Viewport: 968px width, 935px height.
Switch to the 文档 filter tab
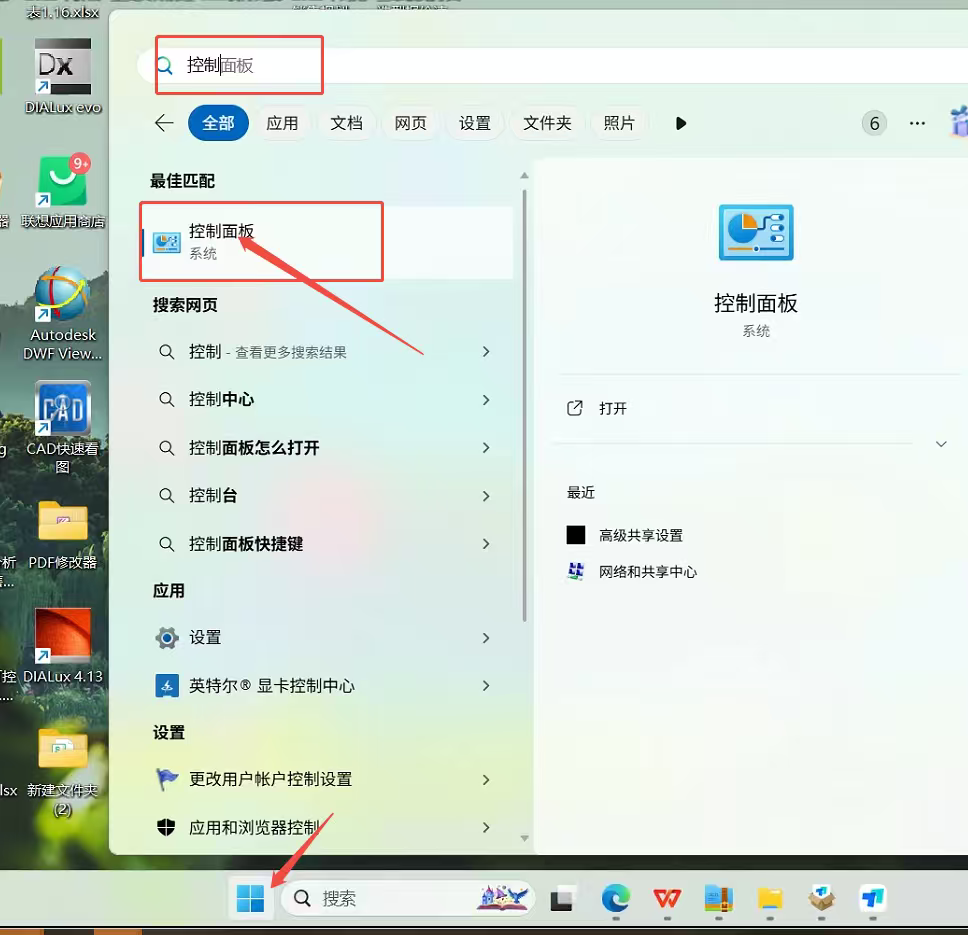[x=347, y=123]
